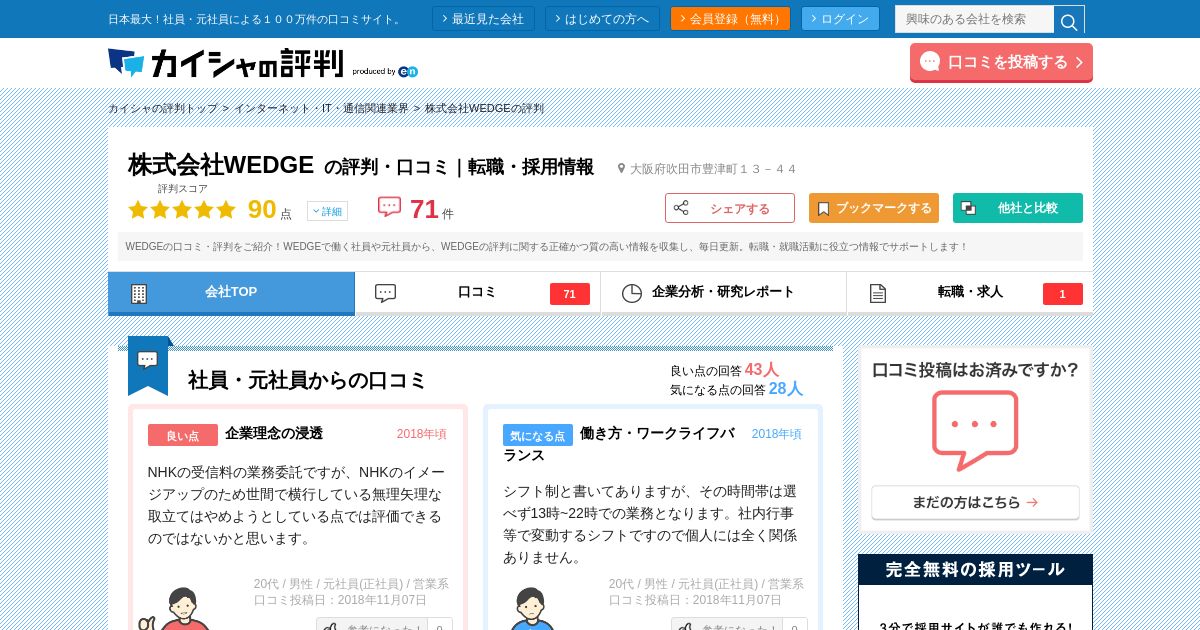1200x630 pixels.
Task: Open the カイシャの評判トップ breadcrumb link
Action: point(163,108)
